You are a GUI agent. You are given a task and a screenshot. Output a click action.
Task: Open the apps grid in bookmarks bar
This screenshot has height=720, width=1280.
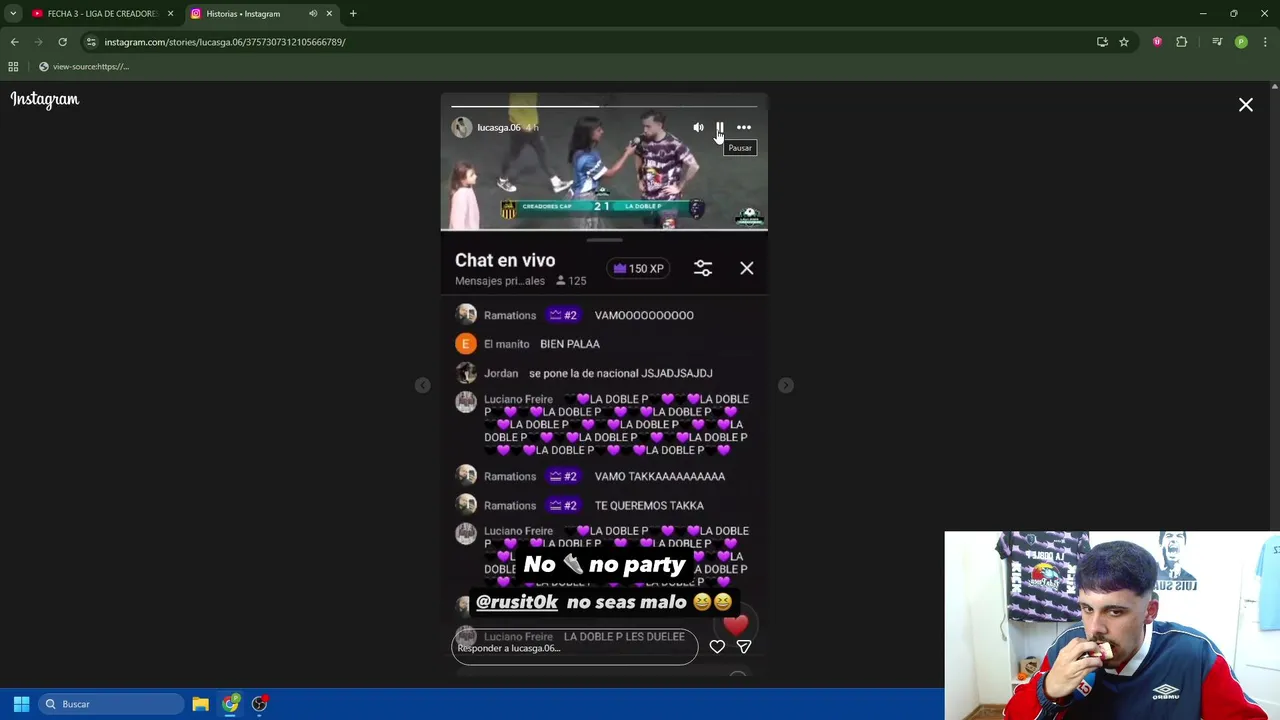[13, 67]
